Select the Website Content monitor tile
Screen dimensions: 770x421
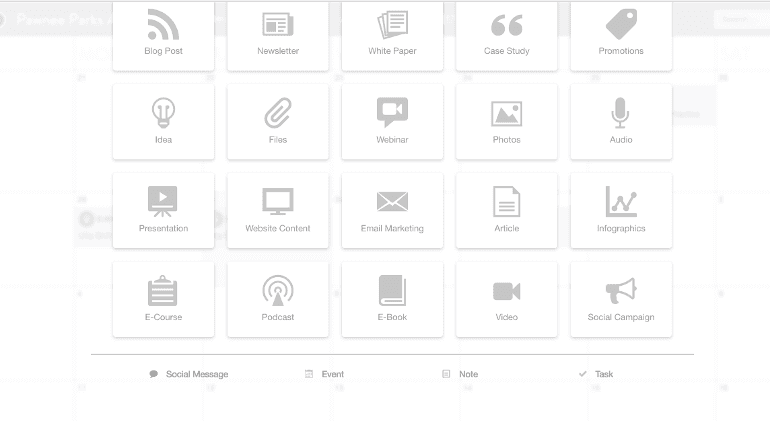click(278, 210)
